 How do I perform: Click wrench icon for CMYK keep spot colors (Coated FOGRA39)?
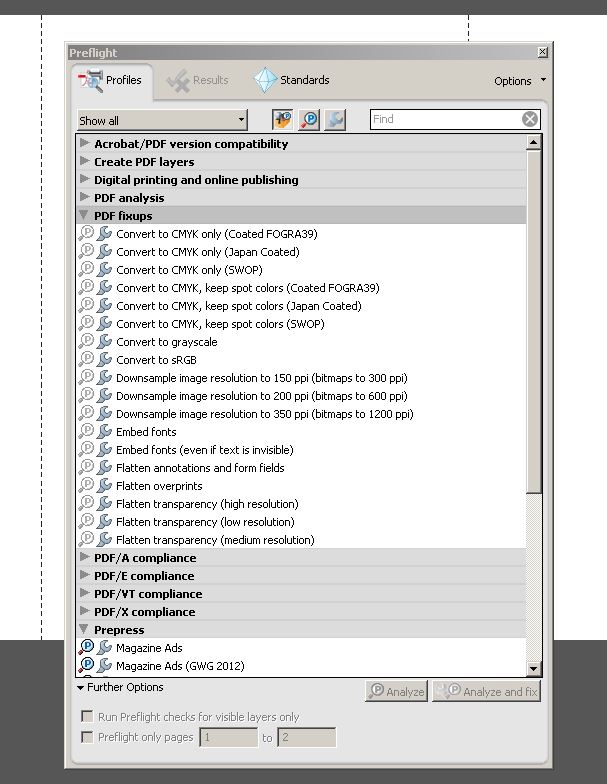click(x=104, y=288)
